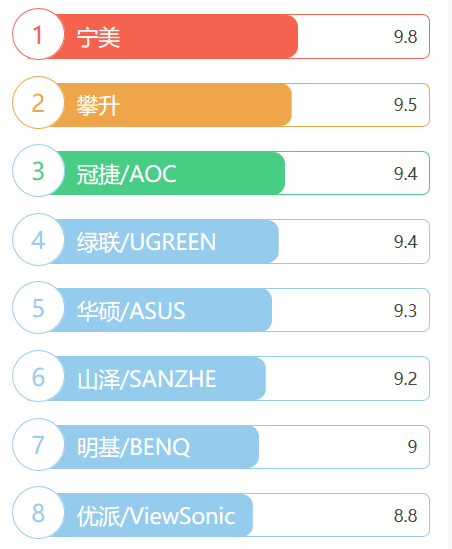Select the 绿联/UGREEN brand name
This screenshot has width=452, height=549.
146,242
